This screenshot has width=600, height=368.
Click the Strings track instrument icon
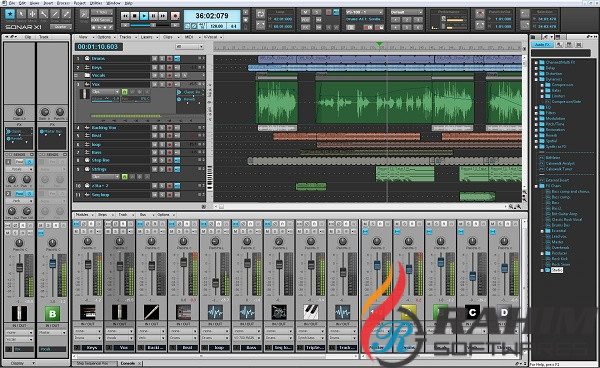click(87, 169)
